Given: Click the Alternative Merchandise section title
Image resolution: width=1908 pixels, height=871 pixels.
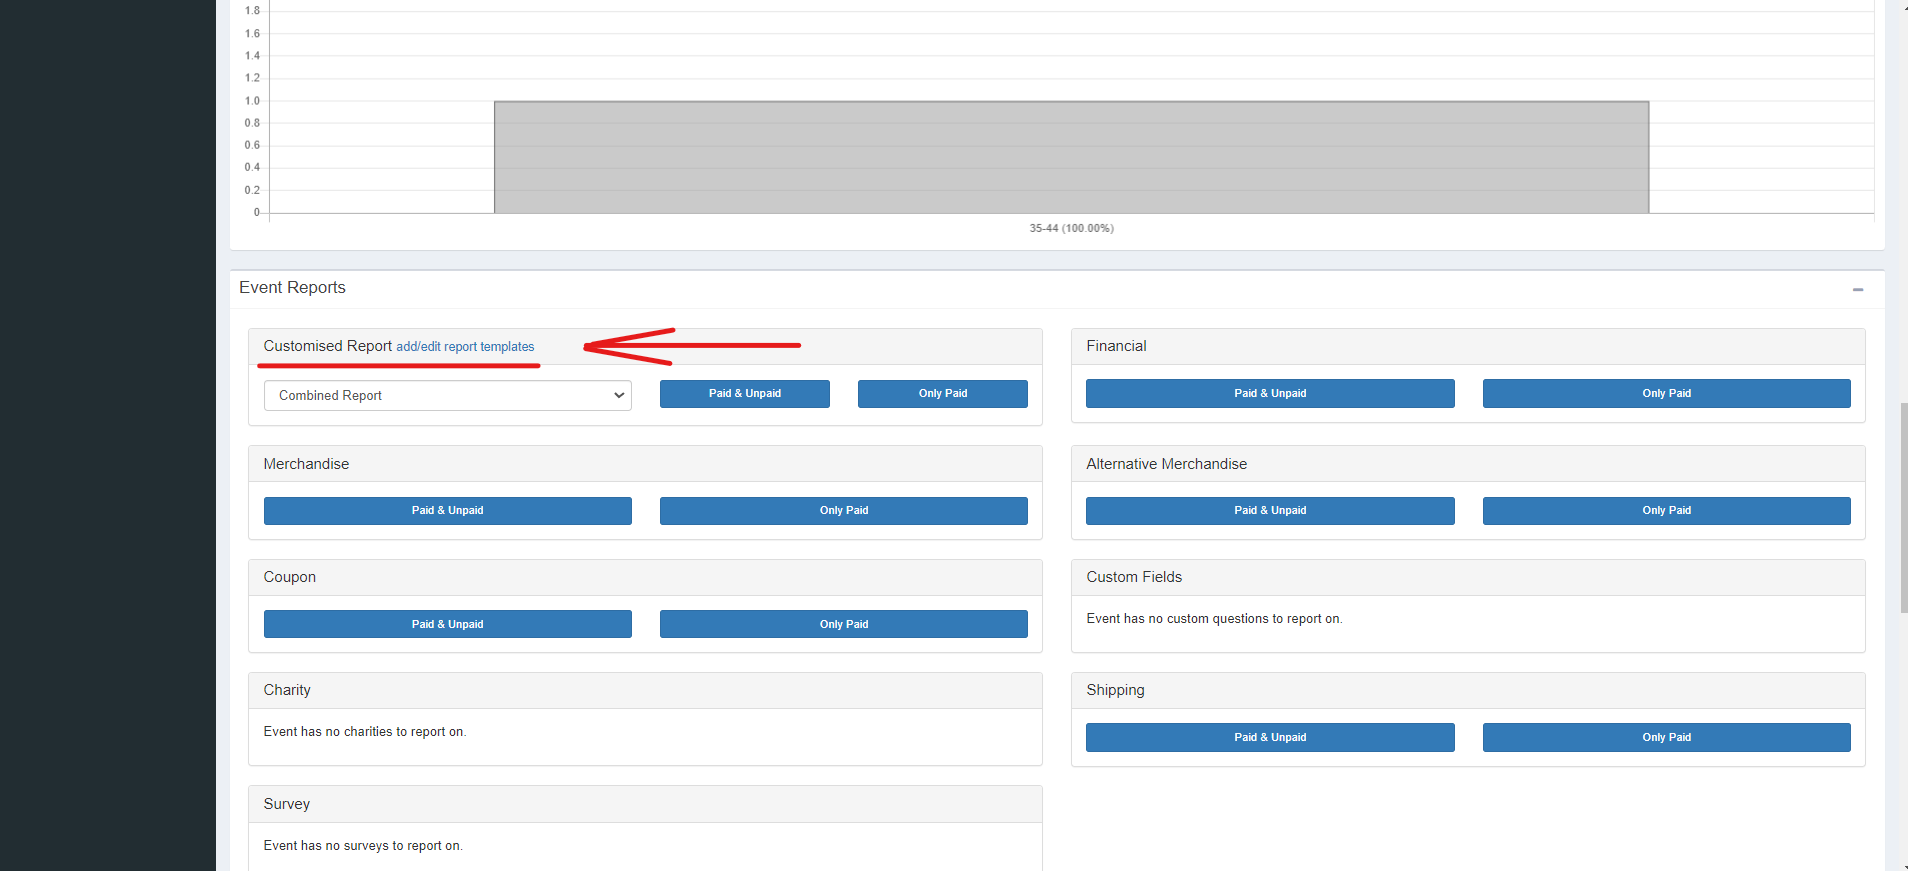Looking at the screenshot, I should pyautogui.click(x=1166, y=464).
